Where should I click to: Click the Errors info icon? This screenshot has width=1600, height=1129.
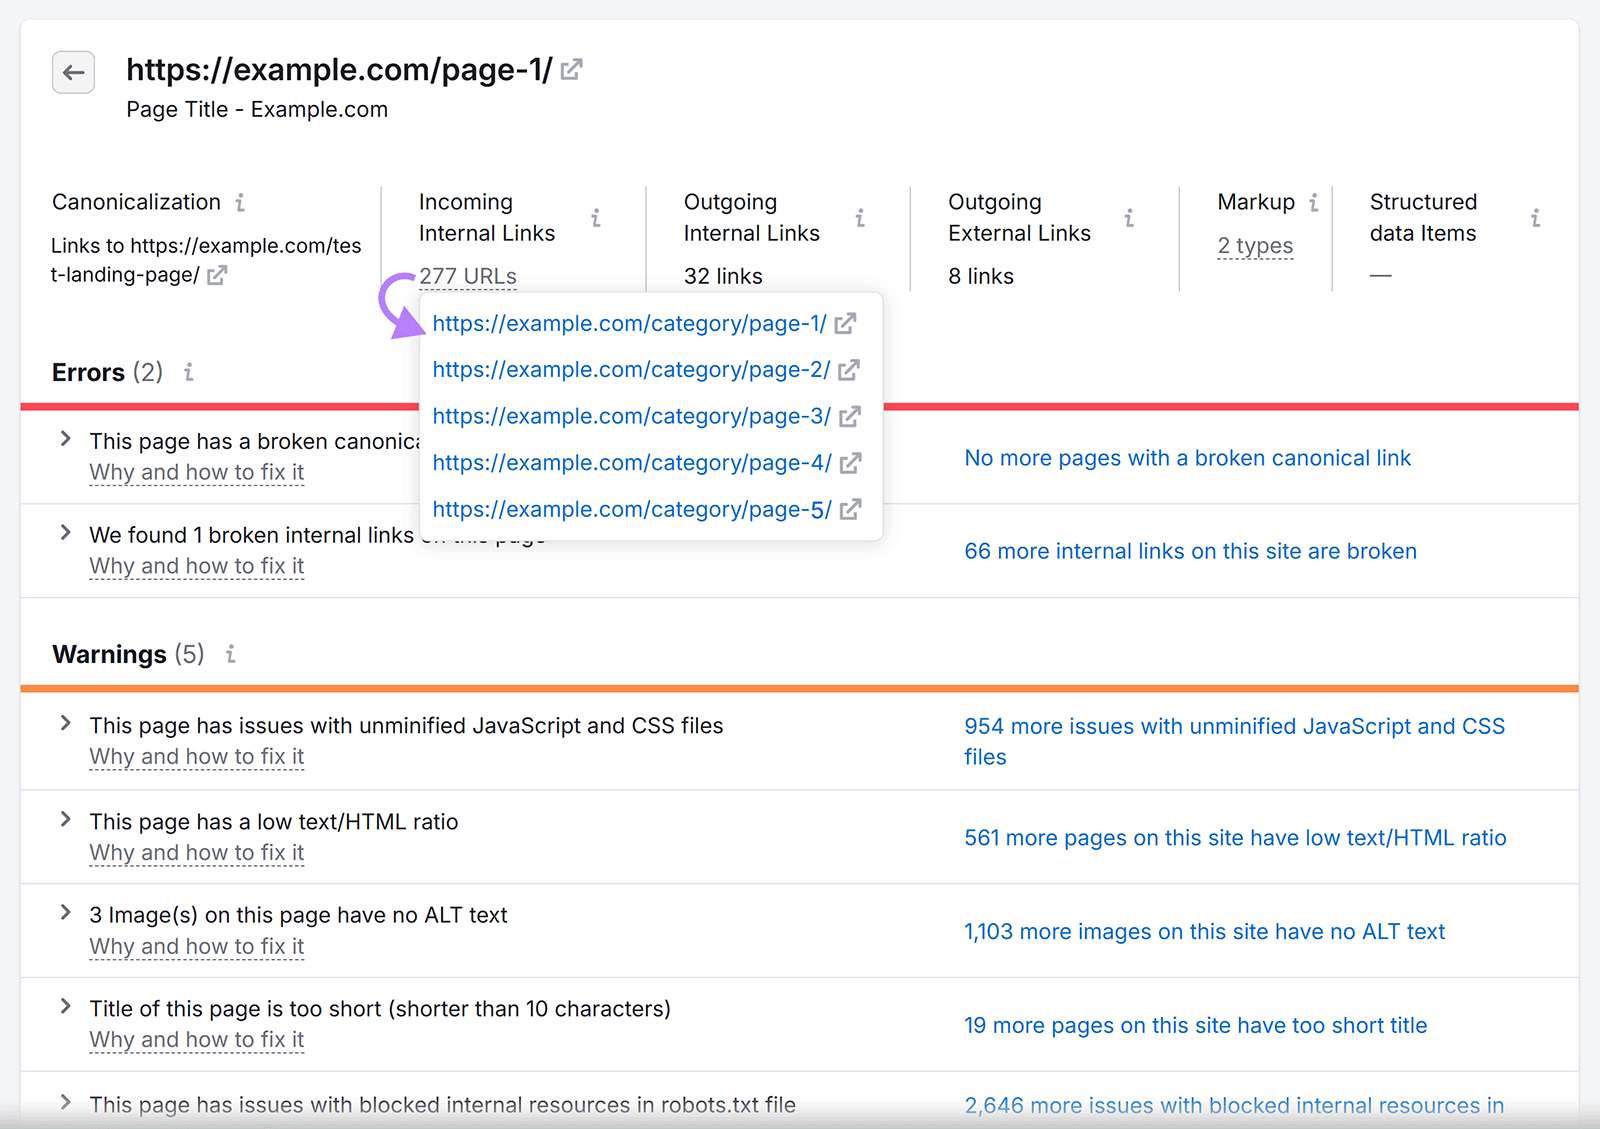click(x=188, y=372)
